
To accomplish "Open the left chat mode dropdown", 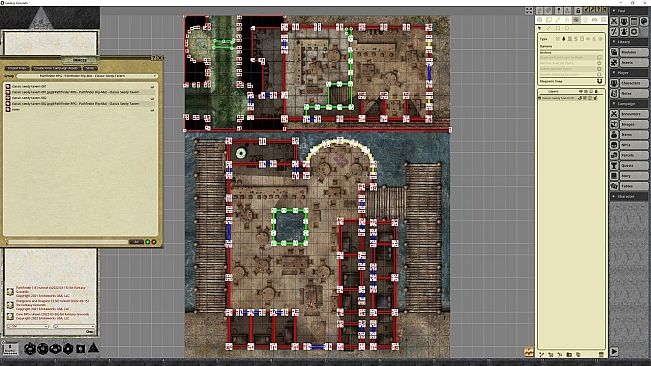I will [28, 326].
